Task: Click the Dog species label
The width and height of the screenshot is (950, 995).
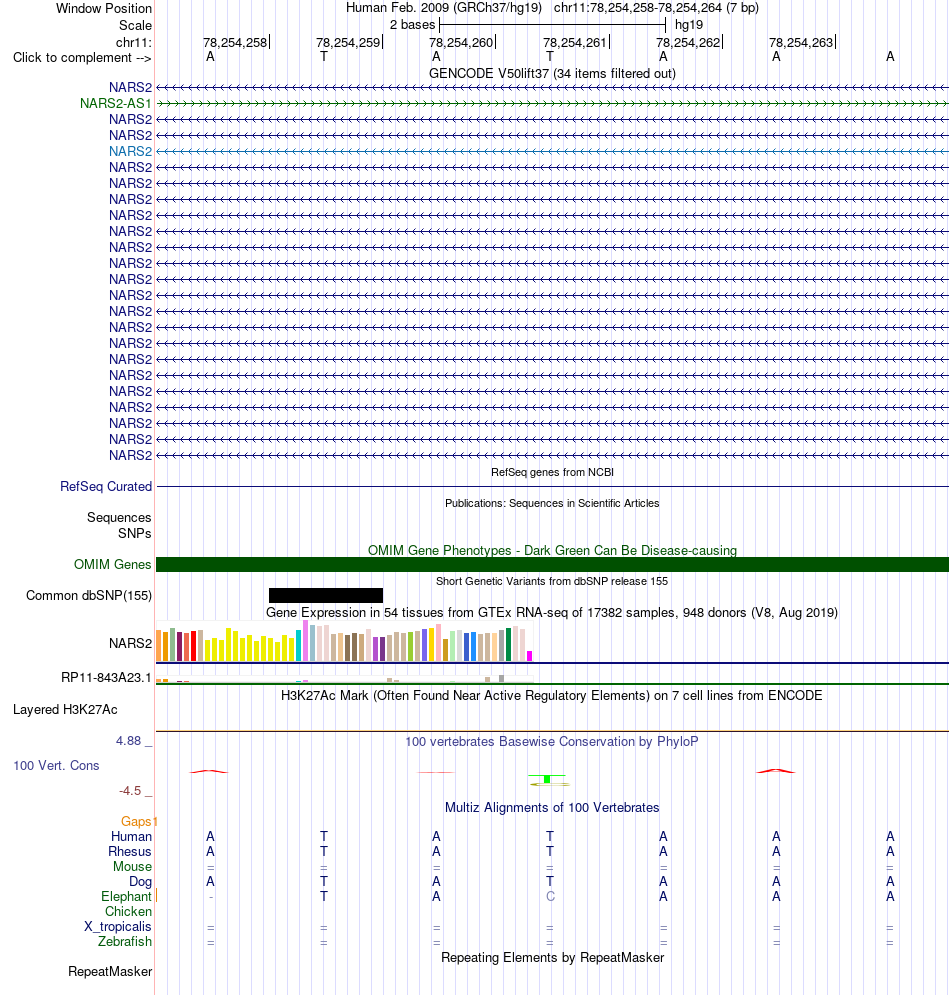Action: tap(140, 881)
